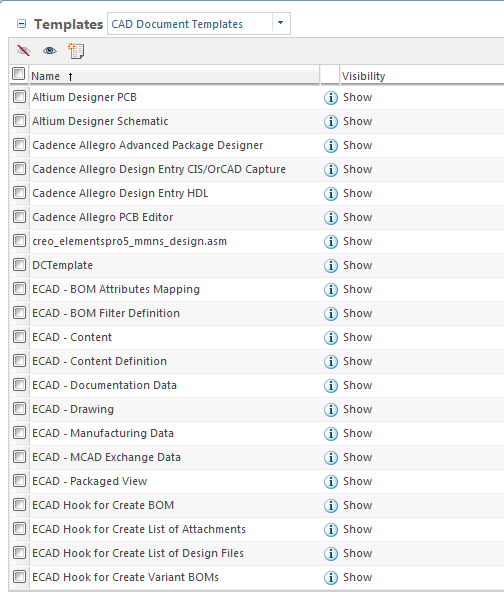The width and height of the screenshot is (504, 592).
Task: Tick the select-all checkbox in the header
Action: click(x=18, y=73)
